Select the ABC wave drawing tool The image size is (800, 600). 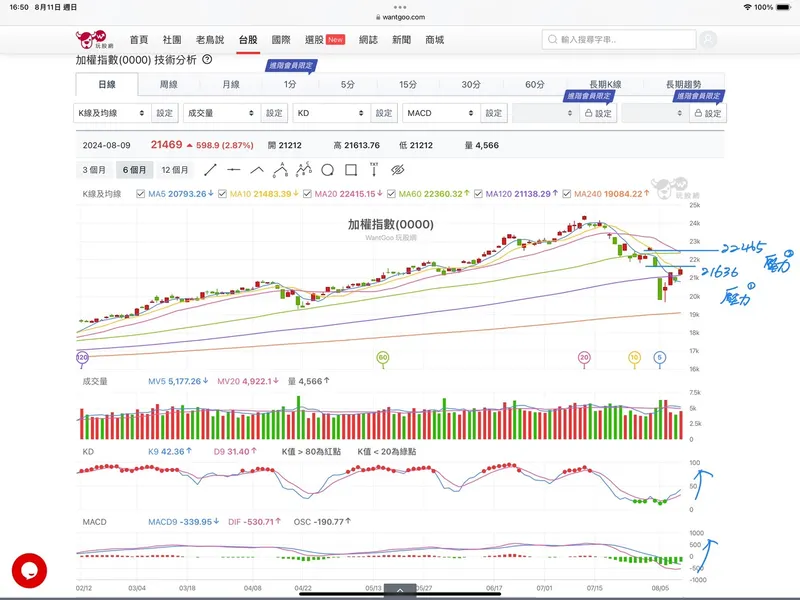281,170
